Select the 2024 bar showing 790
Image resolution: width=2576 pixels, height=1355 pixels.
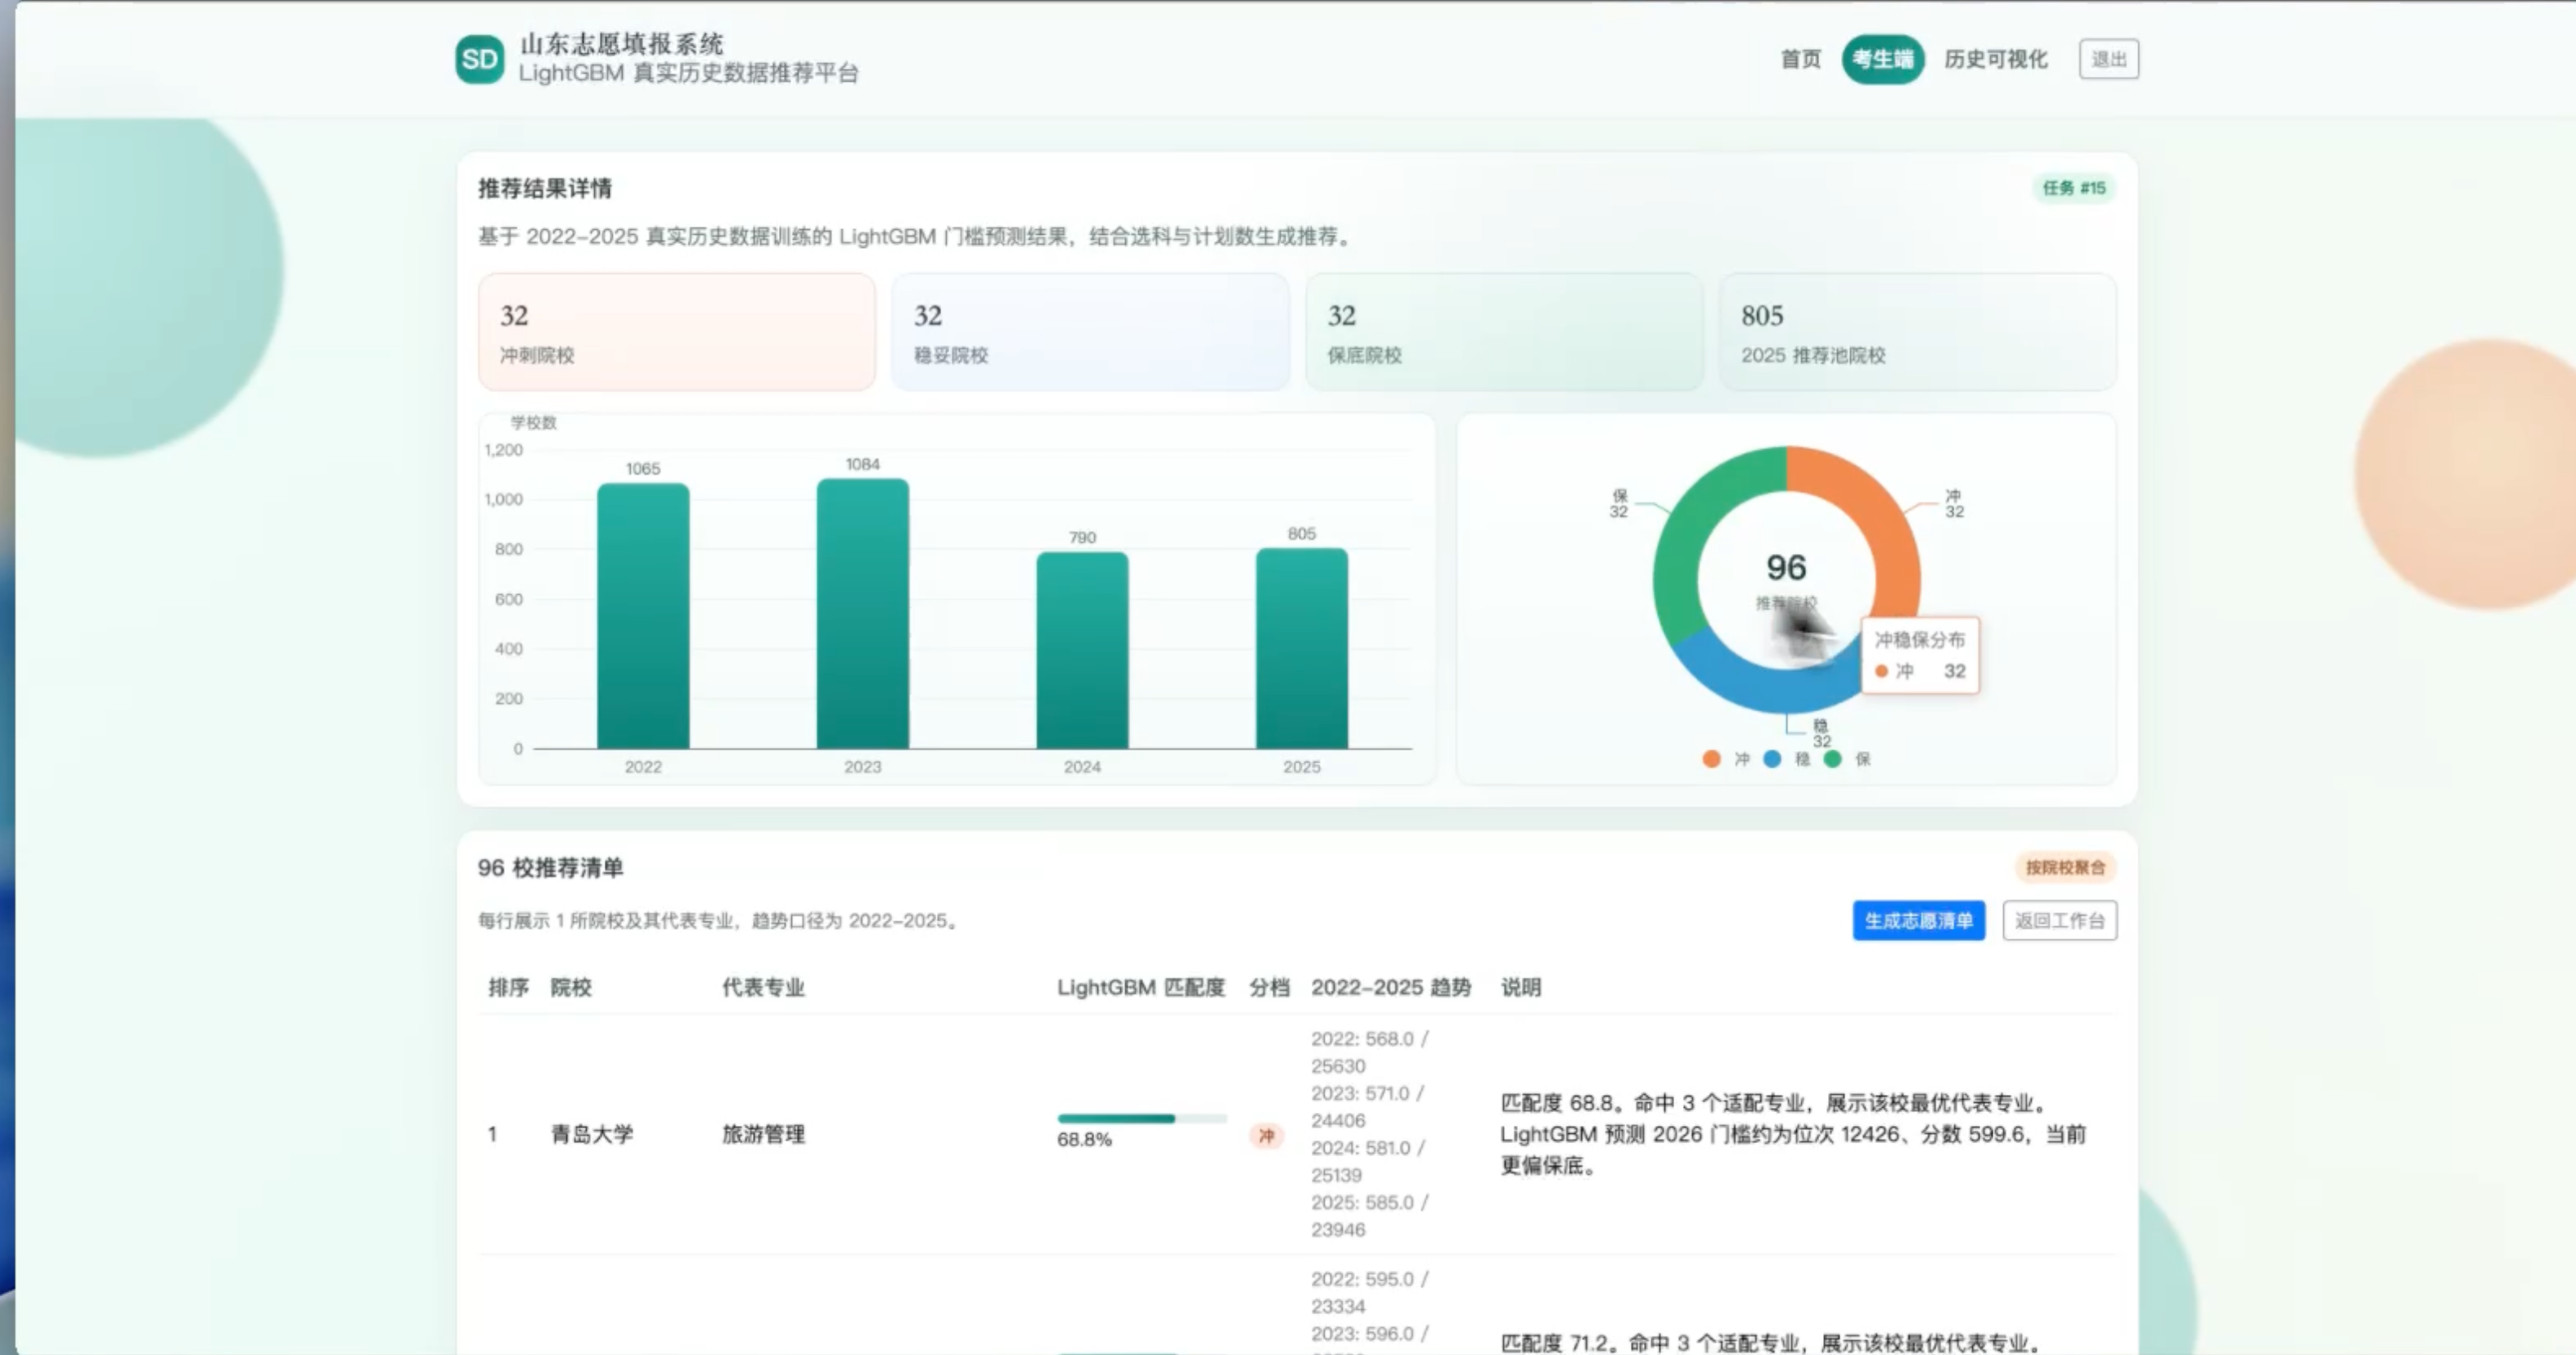pos(1082,650)
